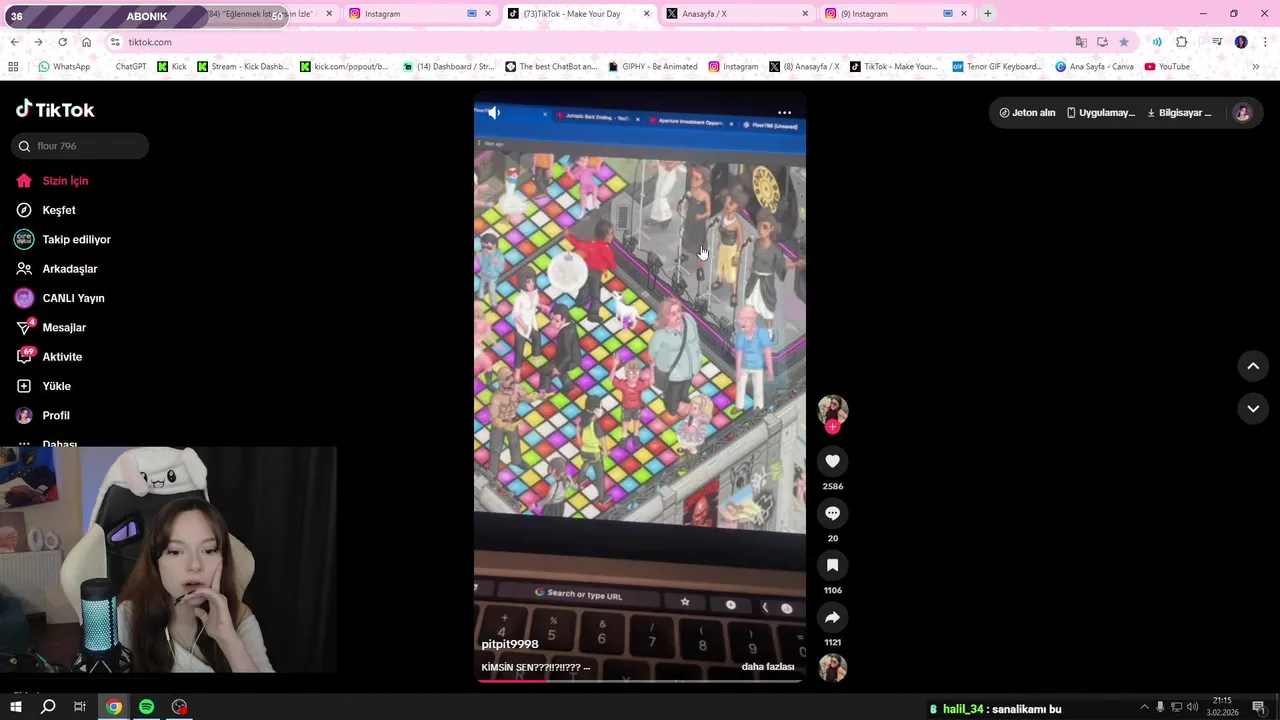This screenshot has width=1280, height=720.
Task: Open a new browser tab
Action: pos(988,14)
